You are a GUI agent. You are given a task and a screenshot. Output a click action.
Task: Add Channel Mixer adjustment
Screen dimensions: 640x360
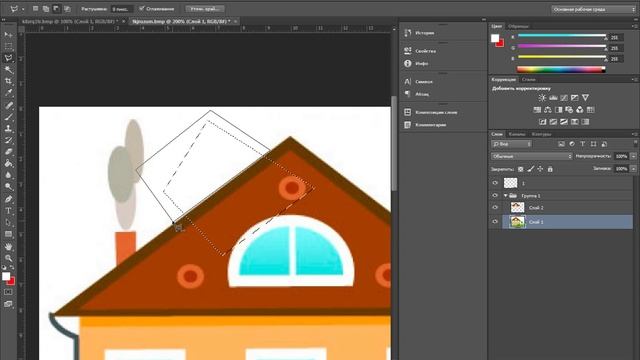[580, 110]
